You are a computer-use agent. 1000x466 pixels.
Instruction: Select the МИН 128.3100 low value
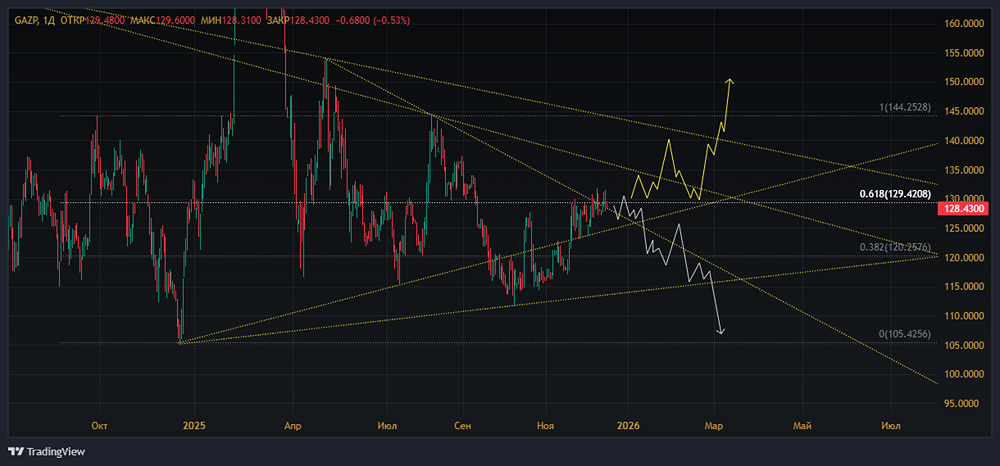point(231,20)
